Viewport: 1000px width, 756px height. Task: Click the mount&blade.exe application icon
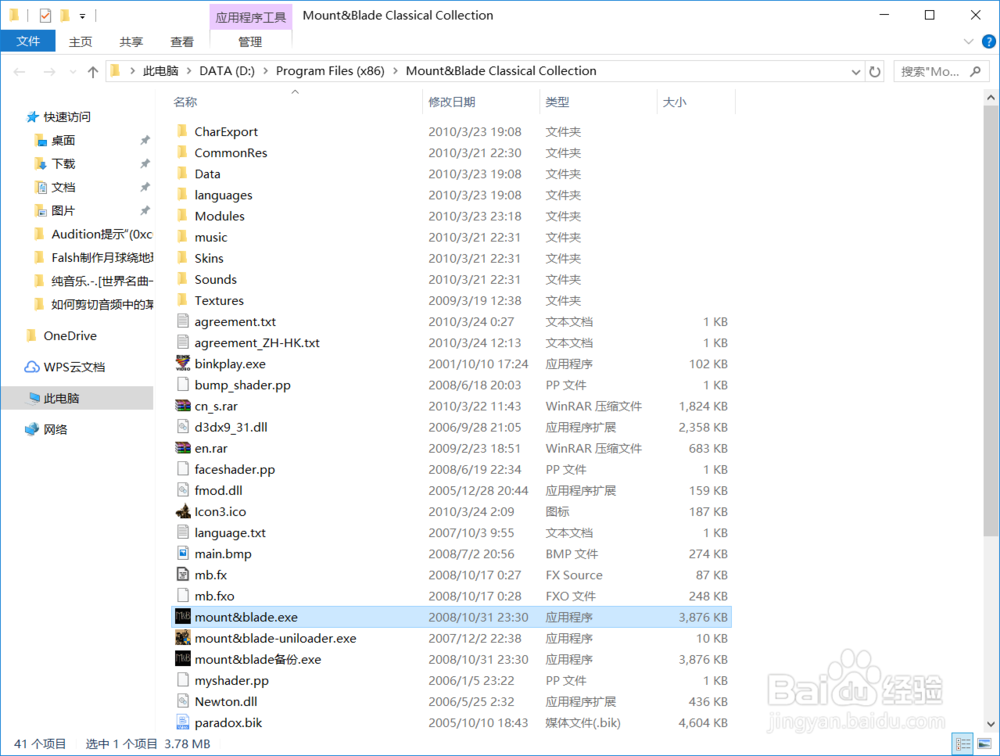tap(183, 616)
